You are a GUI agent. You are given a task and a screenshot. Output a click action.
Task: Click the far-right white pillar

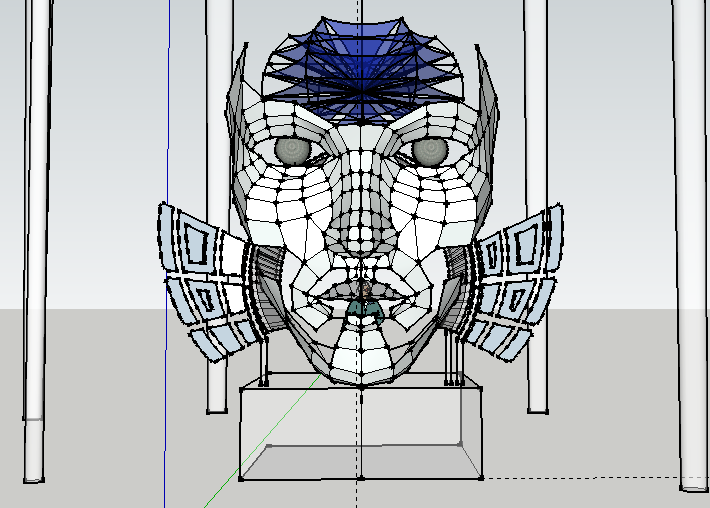pyautogui.click(x=691, y=244)
